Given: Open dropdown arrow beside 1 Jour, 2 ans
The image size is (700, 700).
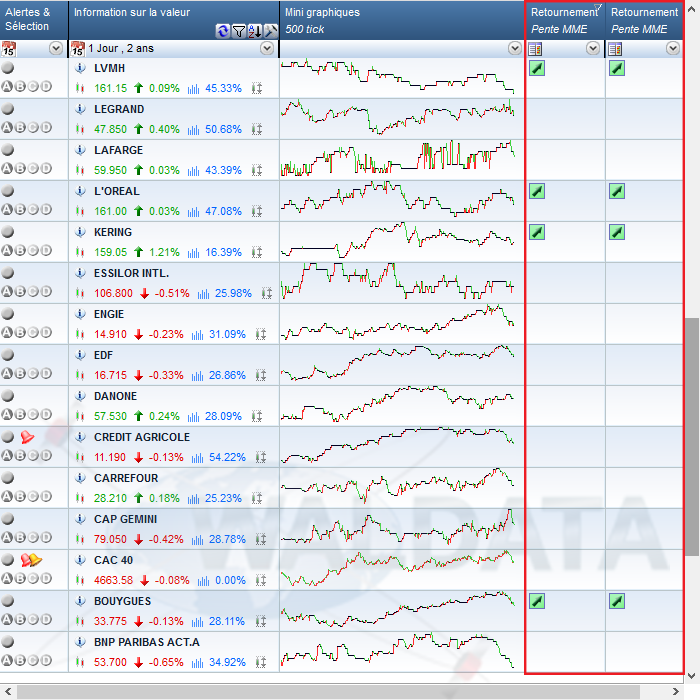Looking at the screenshot, I should pyautogui.click(x=267, y=48).
